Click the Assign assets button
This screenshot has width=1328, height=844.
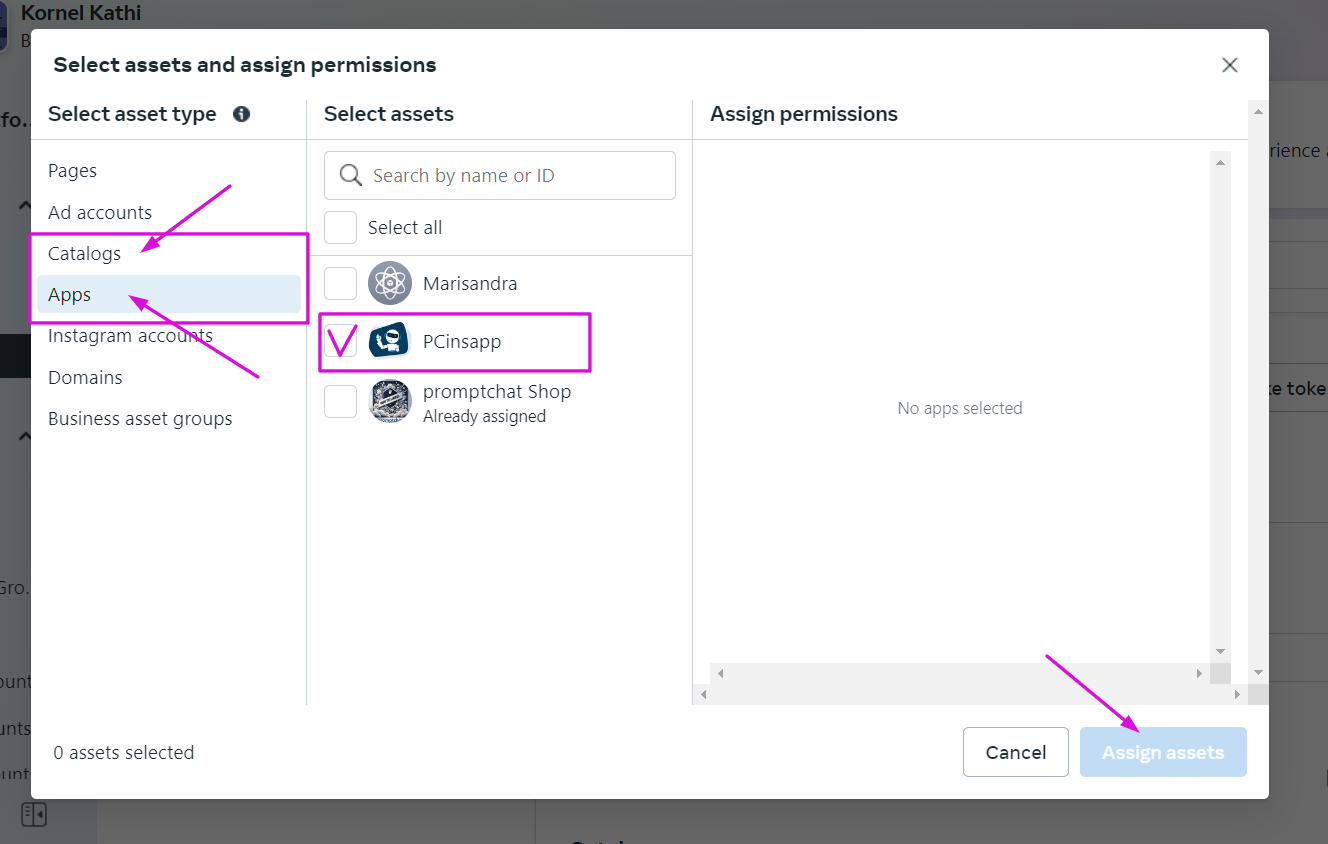(x=1163, y=752)
